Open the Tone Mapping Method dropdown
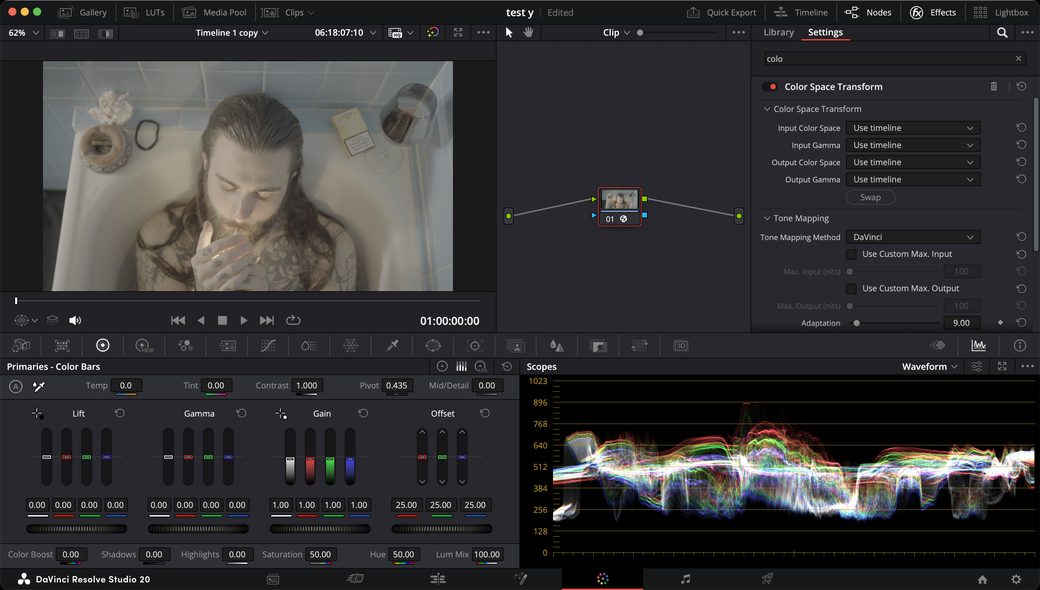The width and height of the screenshot is (1040, 590). 913,237
